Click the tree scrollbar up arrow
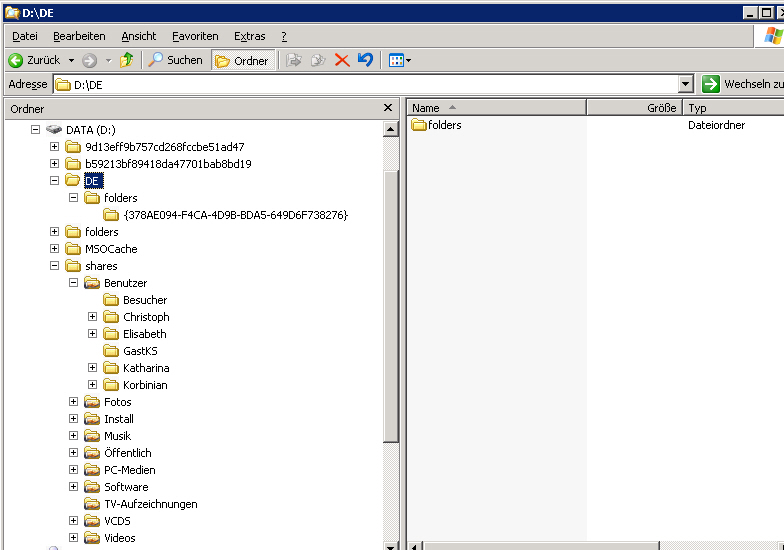The image size is (784, 550). 390,130
